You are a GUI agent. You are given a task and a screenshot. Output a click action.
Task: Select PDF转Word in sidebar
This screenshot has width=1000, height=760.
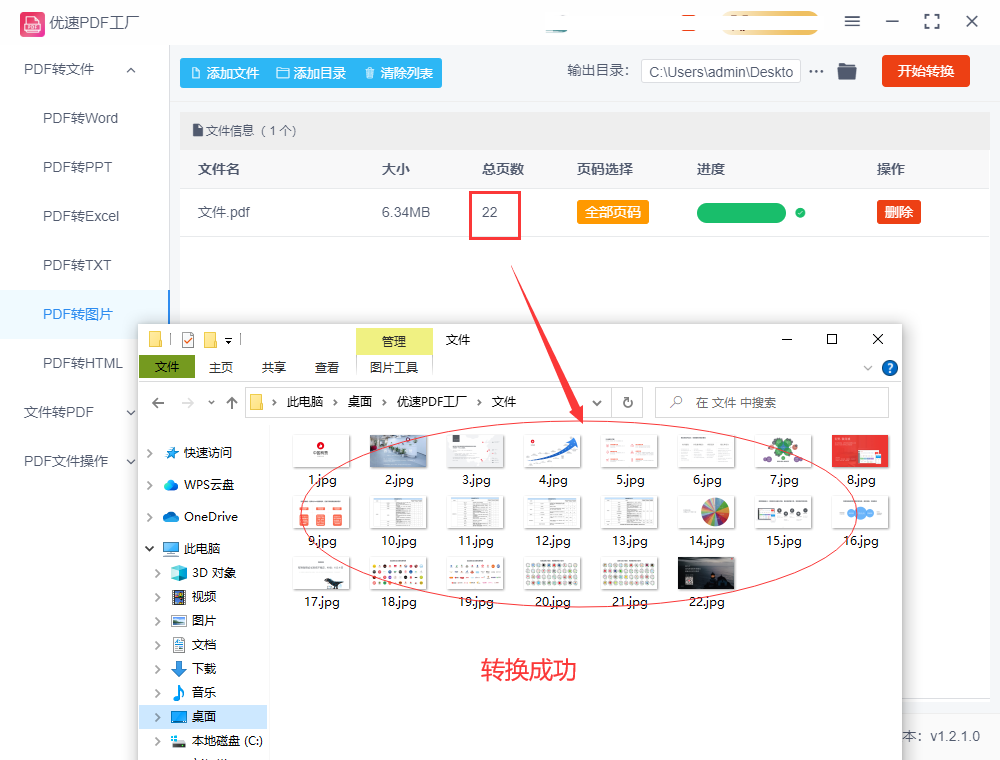(x=80, y=119)
